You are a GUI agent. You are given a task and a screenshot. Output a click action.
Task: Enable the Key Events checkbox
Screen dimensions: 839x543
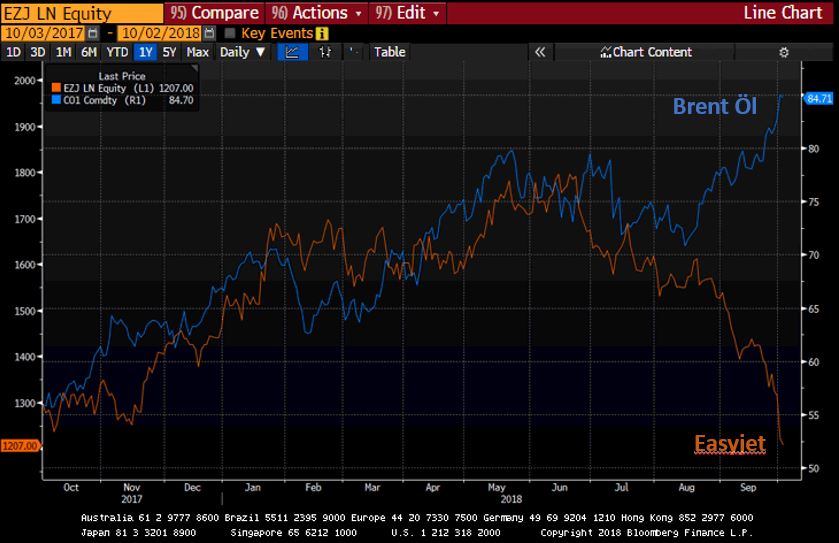[x=230, y=33]
